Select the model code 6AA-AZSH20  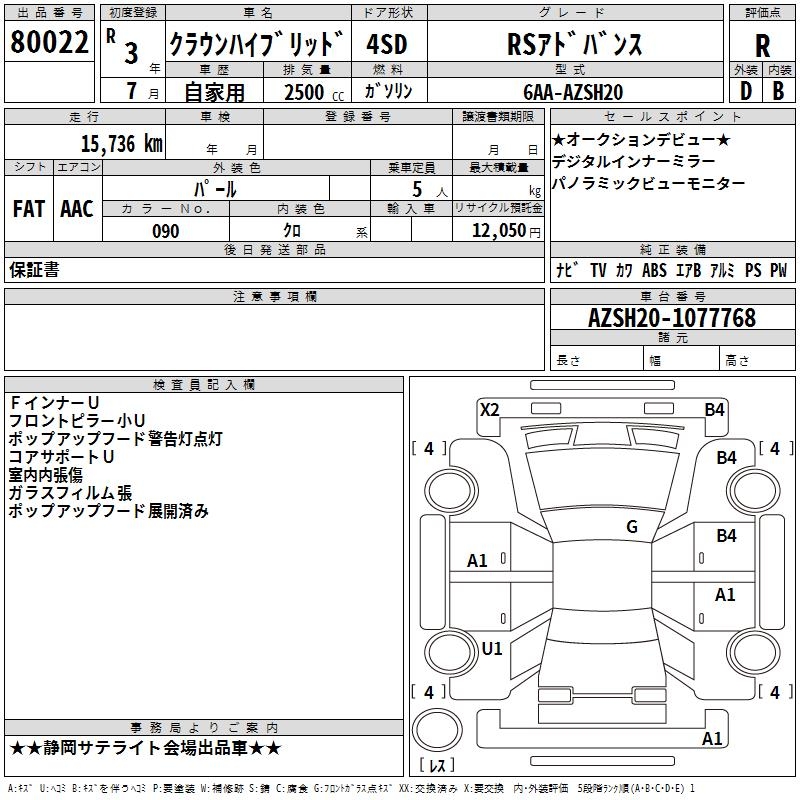coord(573,92)
